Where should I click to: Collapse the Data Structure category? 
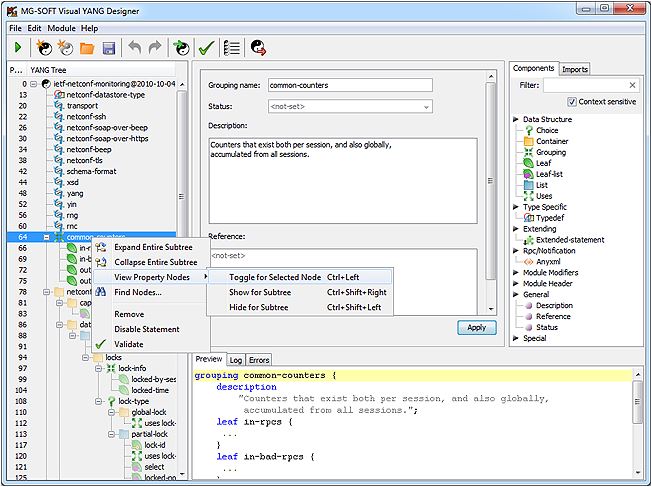pos(516,120)
